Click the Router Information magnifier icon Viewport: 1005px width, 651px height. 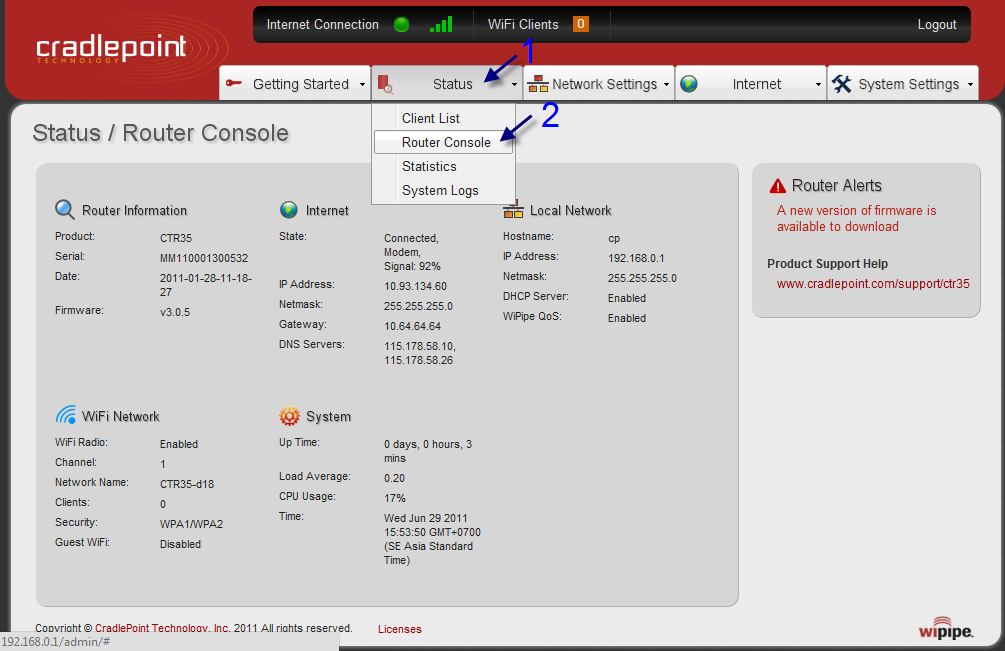[x=65, y=210]
